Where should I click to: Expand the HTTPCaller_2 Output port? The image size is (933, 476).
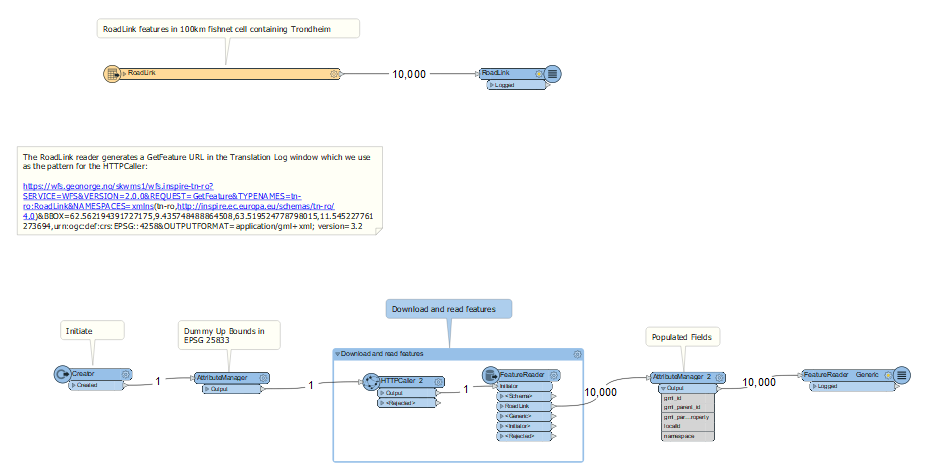point(383,393)
